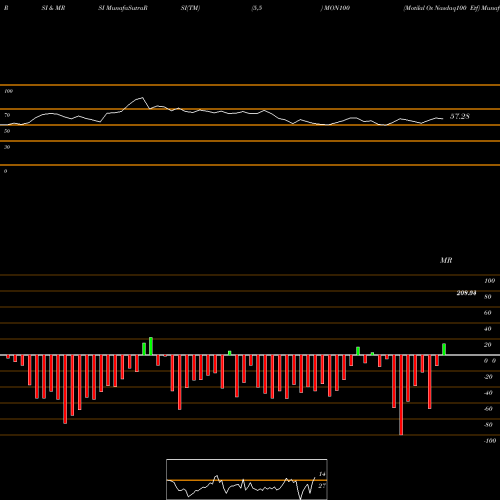Screen dimensions: 500x500
Task: Click the RSI value 57.28 label
Action: tap(460, 116)
